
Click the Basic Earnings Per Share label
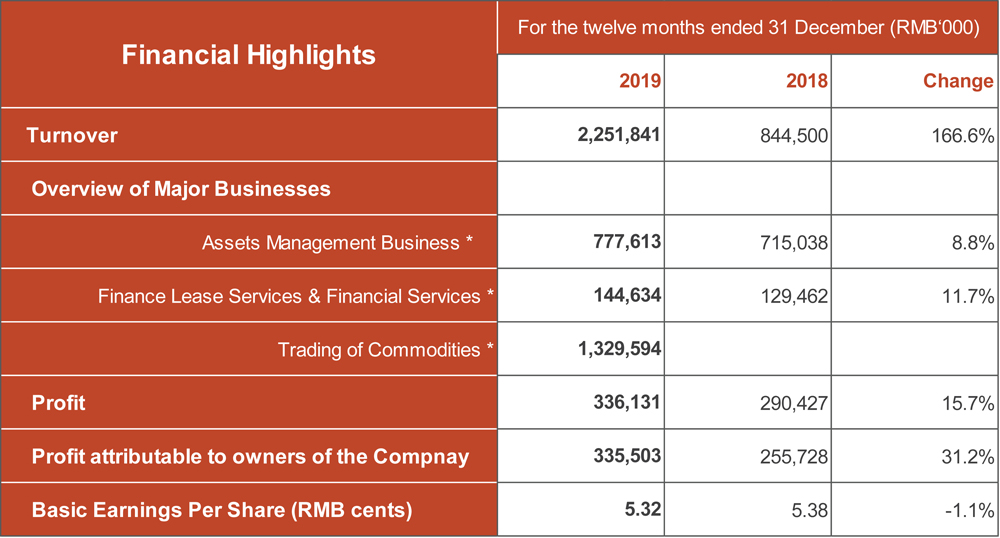click(x=222, y=510)
